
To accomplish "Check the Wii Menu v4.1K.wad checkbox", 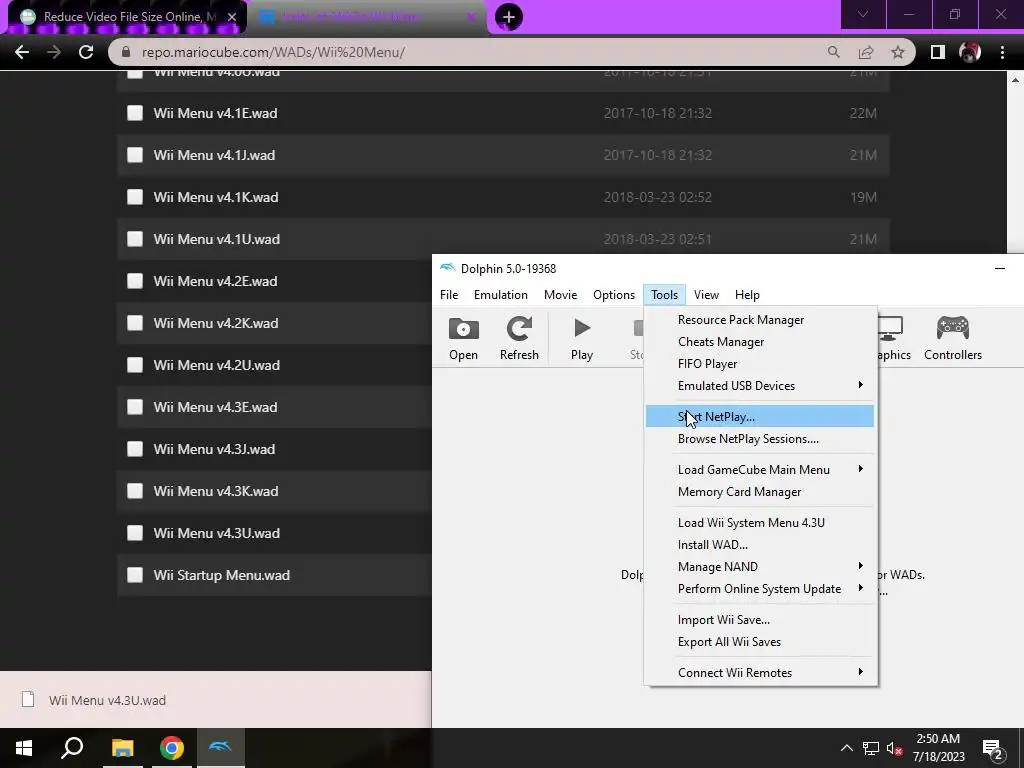I will coord(135,197).
